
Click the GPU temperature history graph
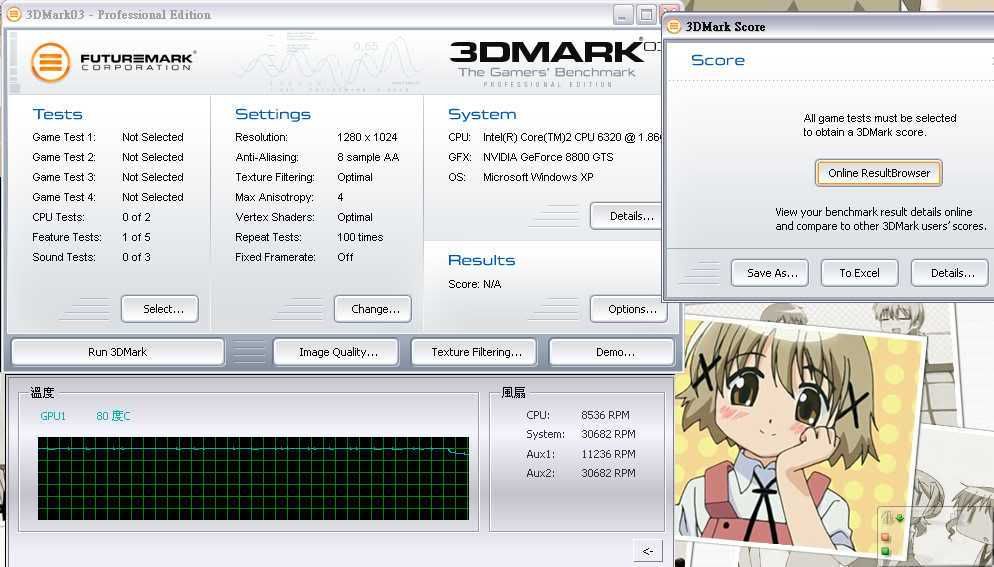(254, 478)
